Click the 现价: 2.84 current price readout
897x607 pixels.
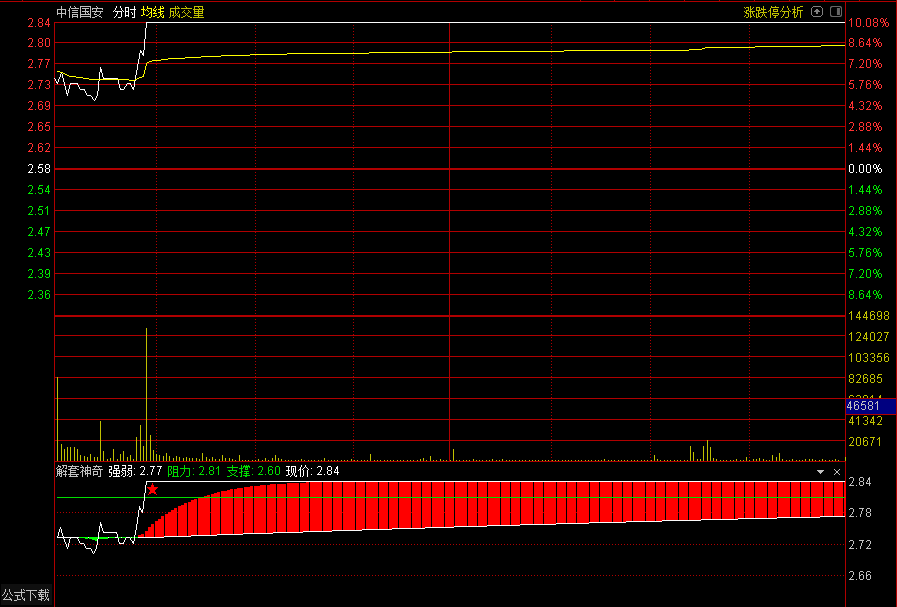pyautogui.click(x=312, y=471)
